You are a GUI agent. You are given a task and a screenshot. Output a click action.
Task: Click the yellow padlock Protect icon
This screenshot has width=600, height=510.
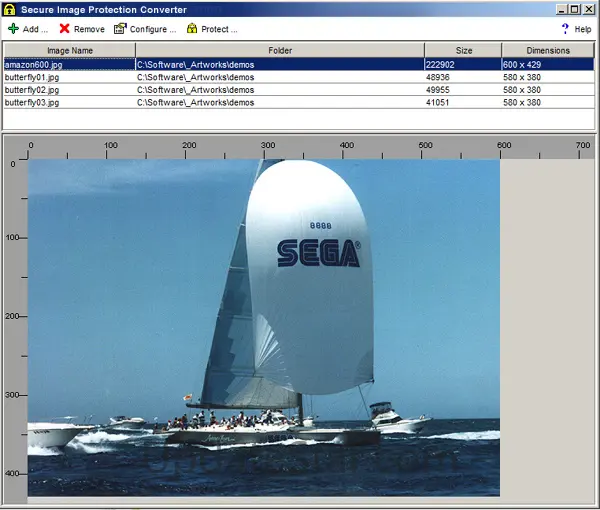[192, 29]
